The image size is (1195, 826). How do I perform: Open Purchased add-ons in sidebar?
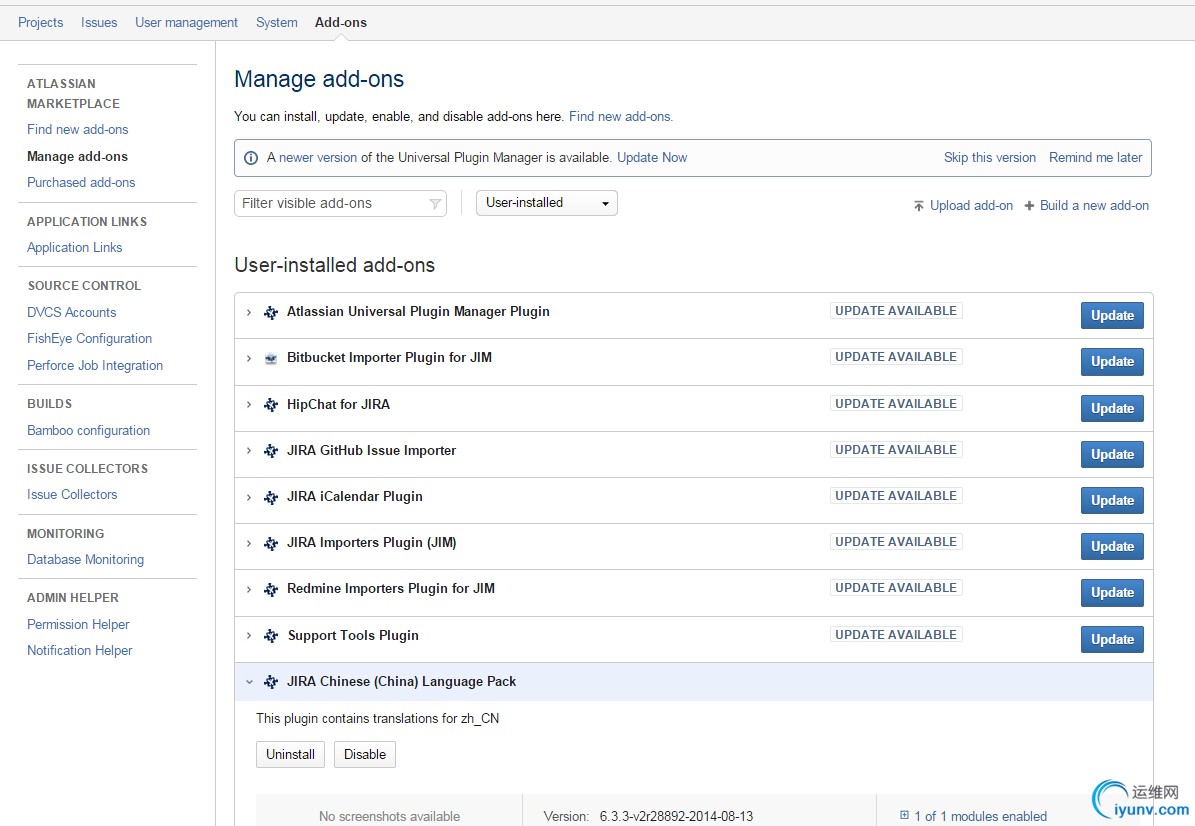coord(81,182)
